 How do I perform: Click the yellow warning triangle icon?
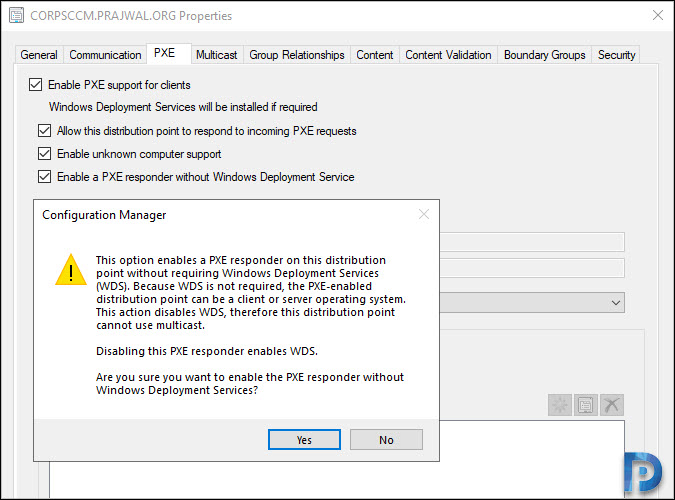click(71, 270)
